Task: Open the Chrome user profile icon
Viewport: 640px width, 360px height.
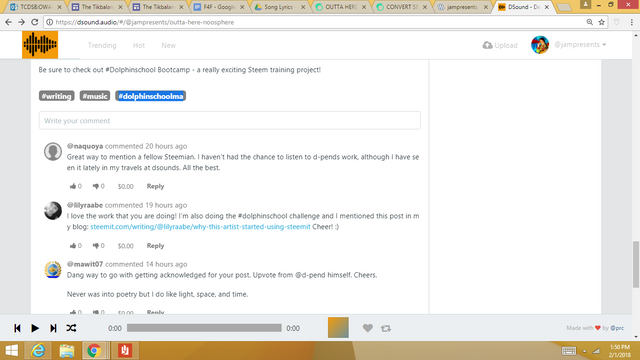Action: point(585,4)
